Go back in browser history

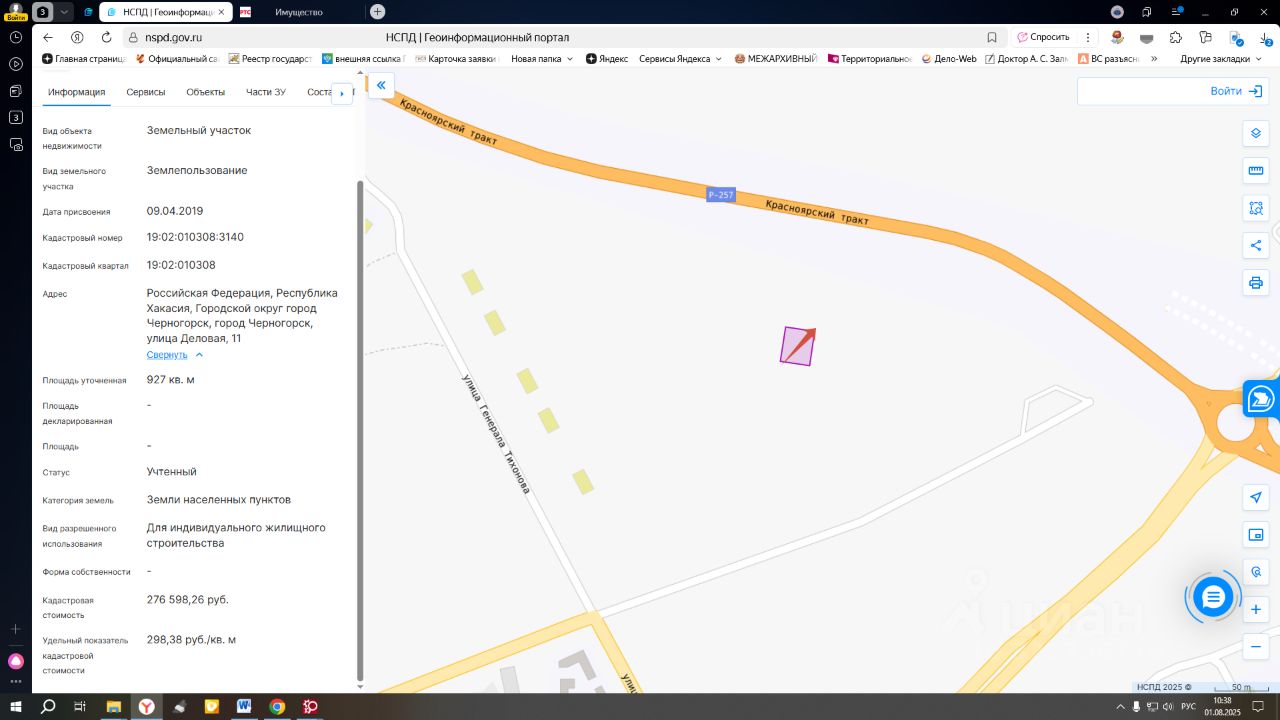48,37
